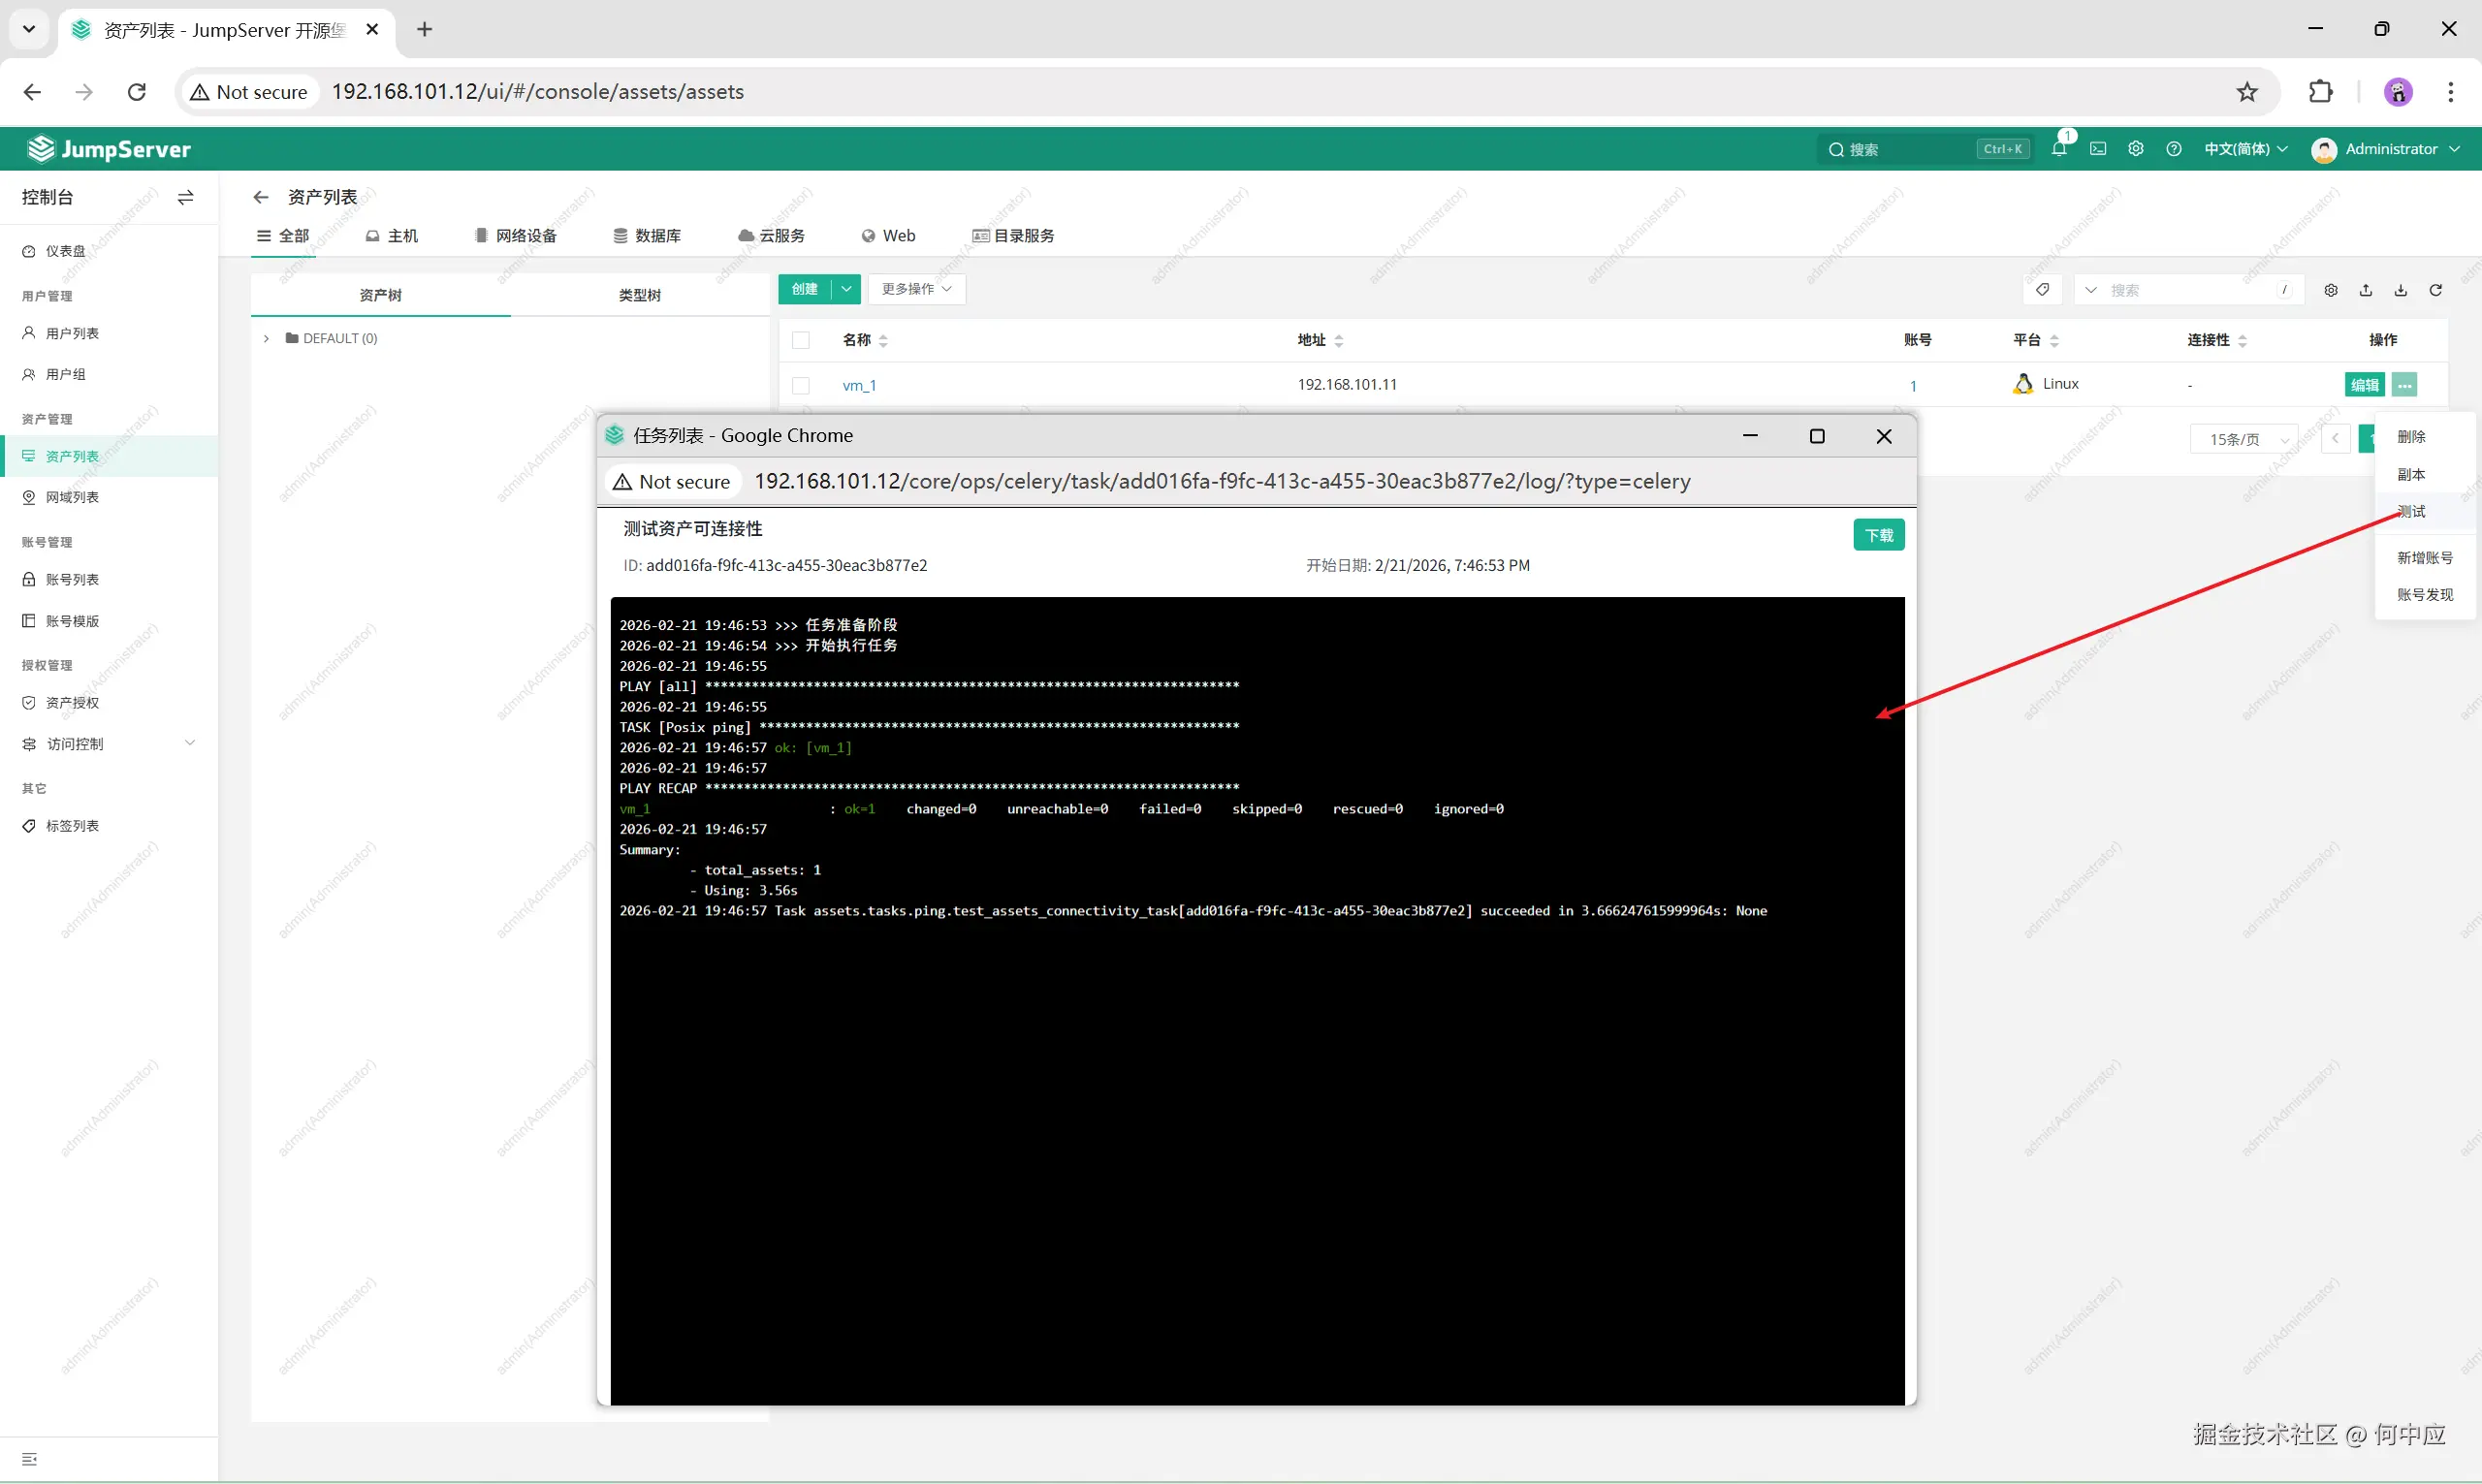Switch to the 网络设备 tab
2482x1484 pixels.
point(516,236)
